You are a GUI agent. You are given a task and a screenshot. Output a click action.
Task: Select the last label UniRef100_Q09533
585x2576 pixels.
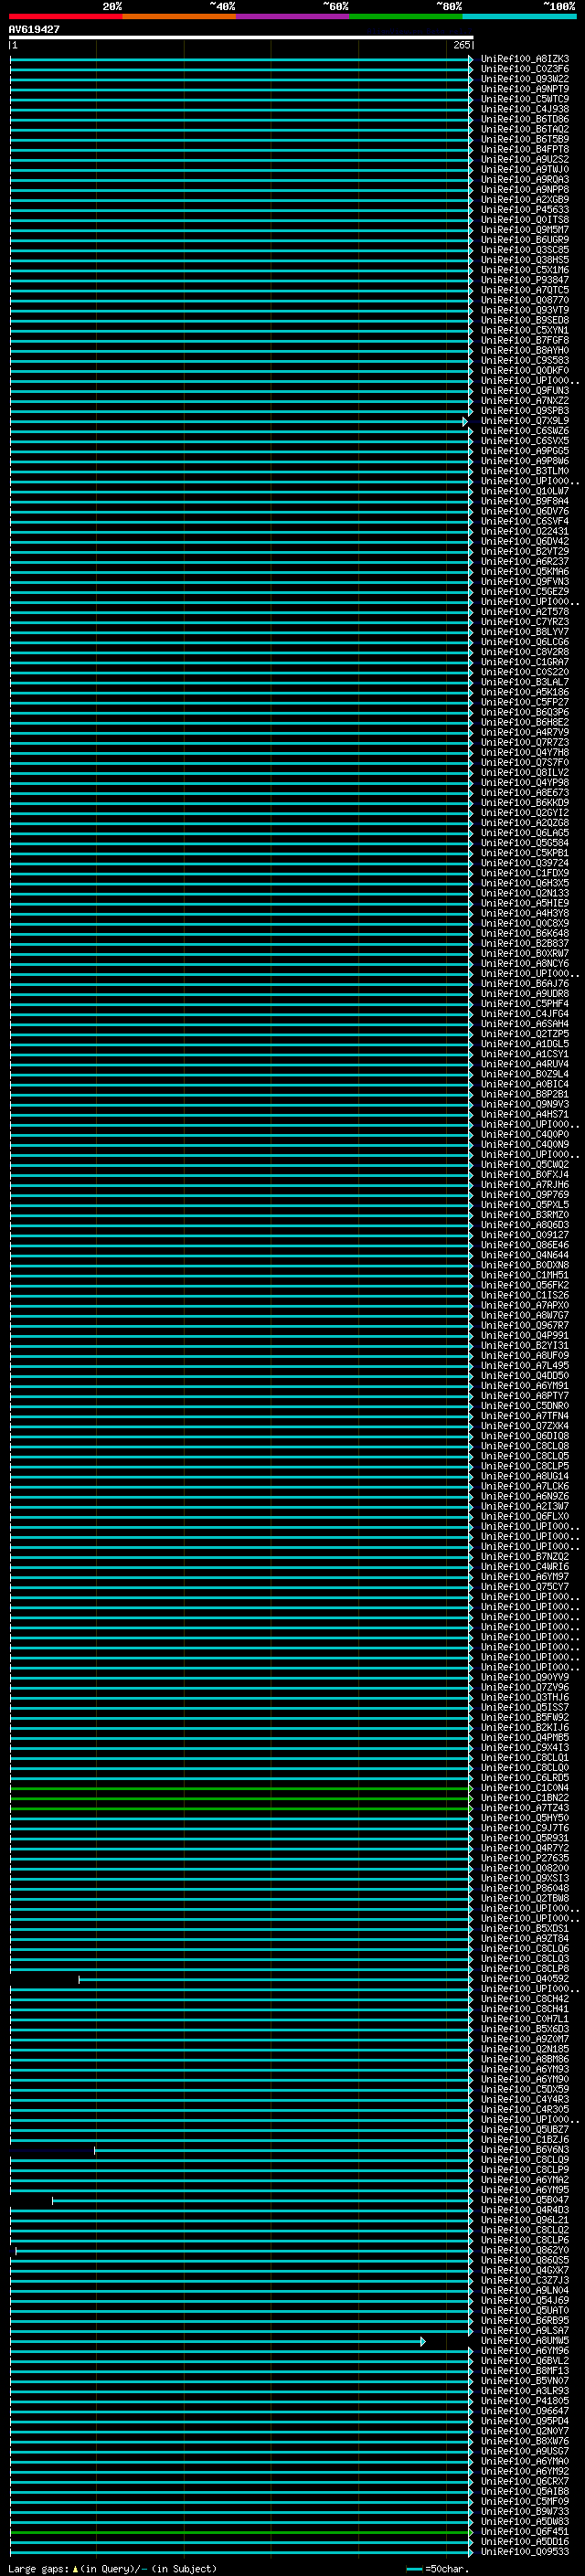click(525, 2552)
